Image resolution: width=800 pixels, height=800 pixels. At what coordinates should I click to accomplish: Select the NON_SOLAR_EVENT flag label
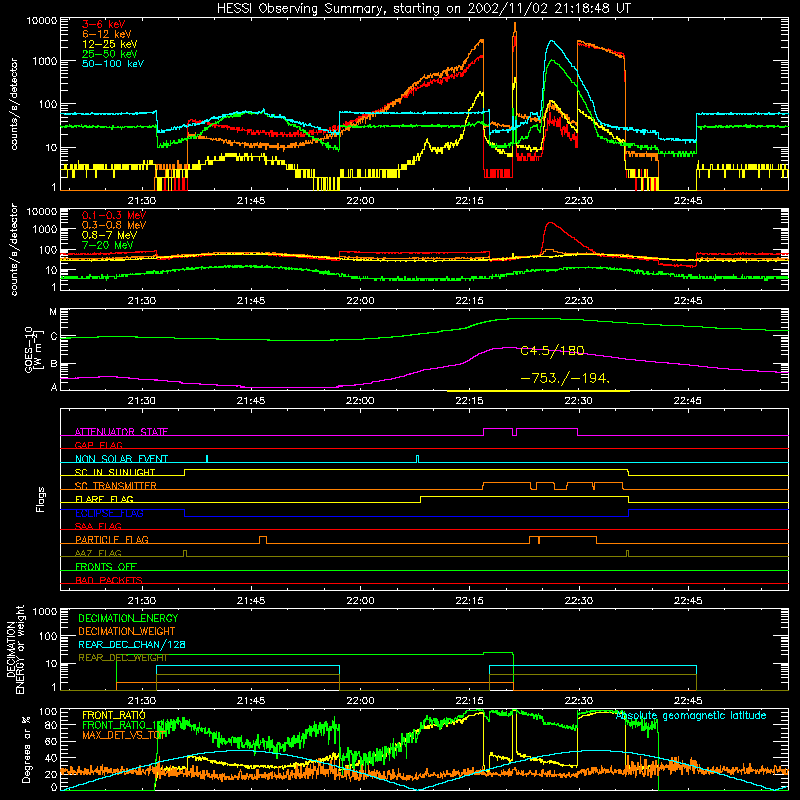tap(121, 459)
